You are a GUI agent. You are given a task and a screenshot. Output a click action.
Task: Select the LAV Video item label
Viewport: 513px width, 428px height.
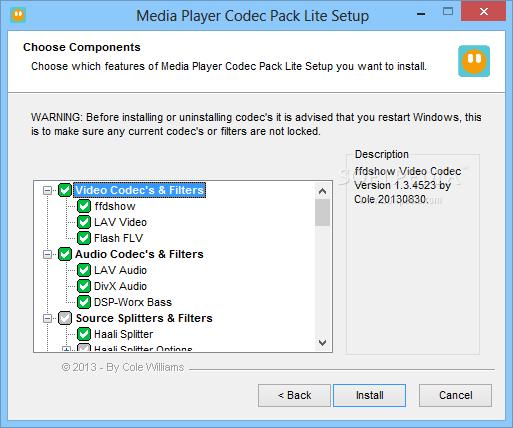coord(120,222)
